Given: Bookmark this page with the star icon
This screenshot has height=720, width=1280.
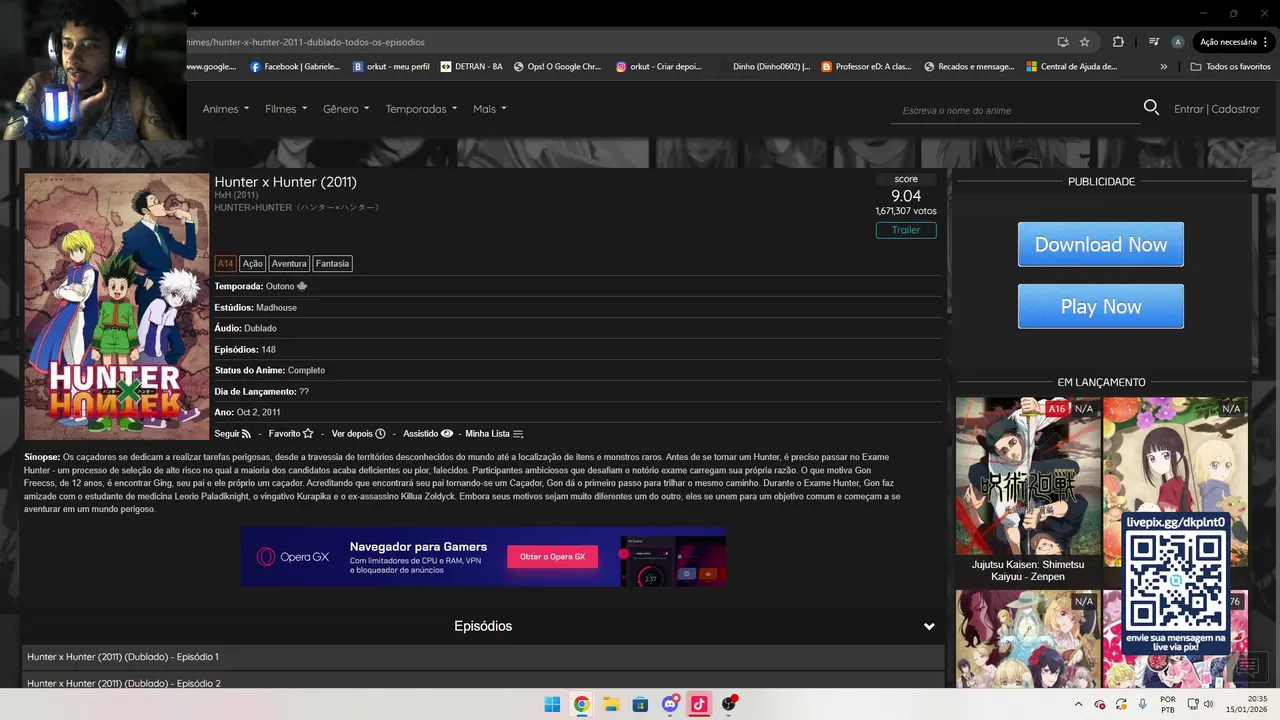Looking at the screenshot, I should pos(1085,42).
